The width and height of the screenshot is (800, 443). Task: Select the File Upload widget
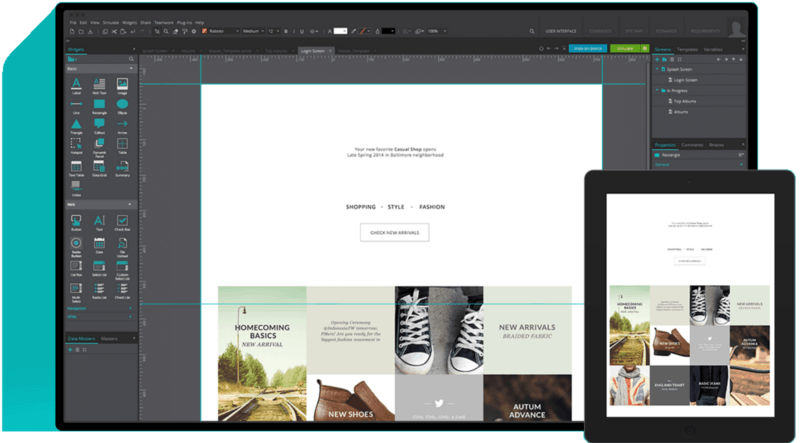tap(122, 247)
